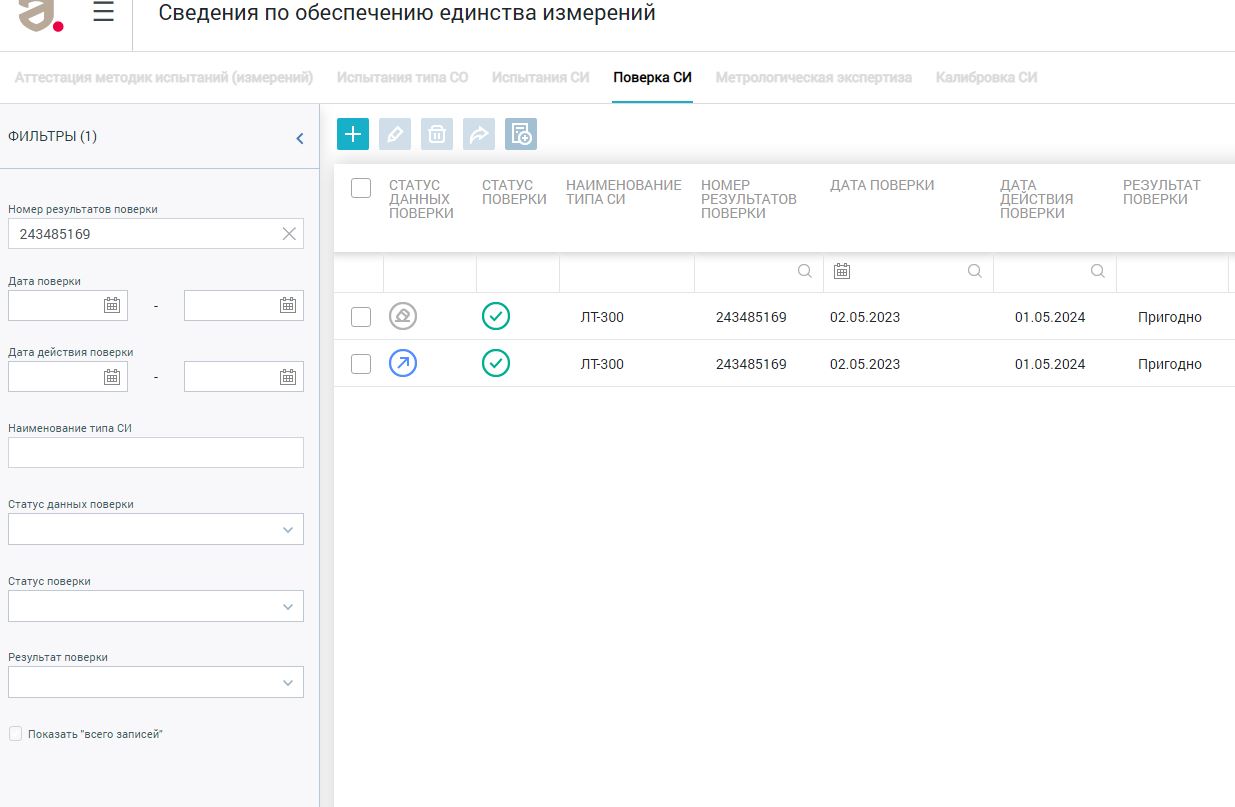
Task: Toggle the select-all checkbox in table header
Action: [361, 188]
